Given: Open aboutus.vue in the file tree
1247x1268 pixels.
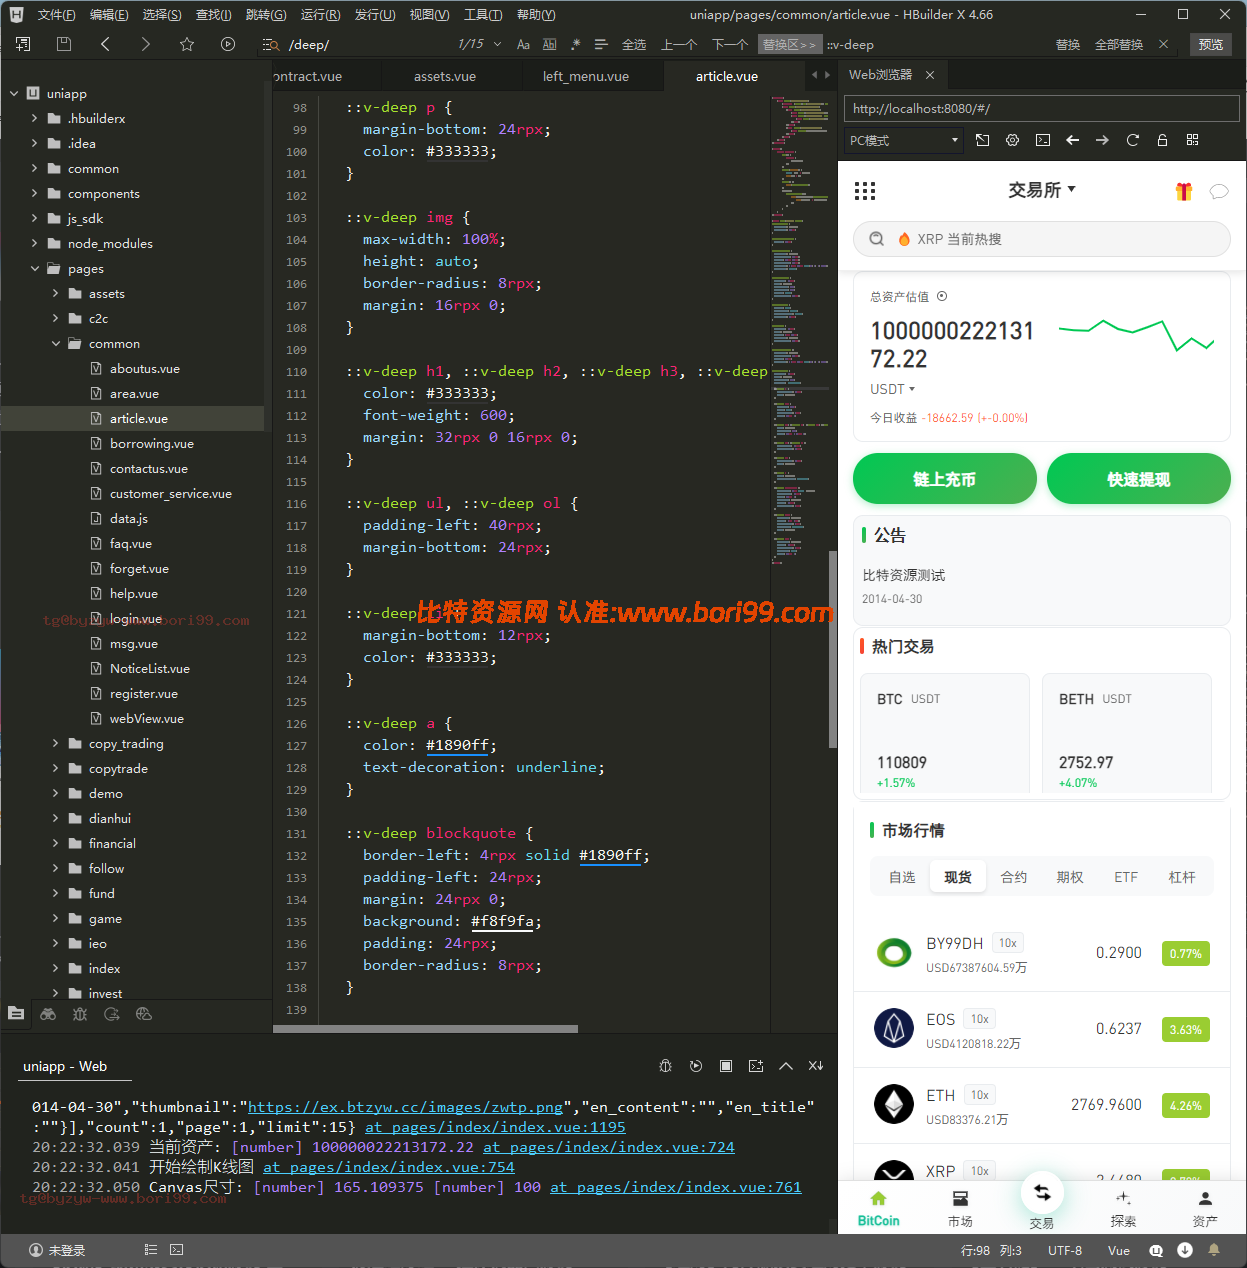Looking at the screenshot, I should [145, 368].
